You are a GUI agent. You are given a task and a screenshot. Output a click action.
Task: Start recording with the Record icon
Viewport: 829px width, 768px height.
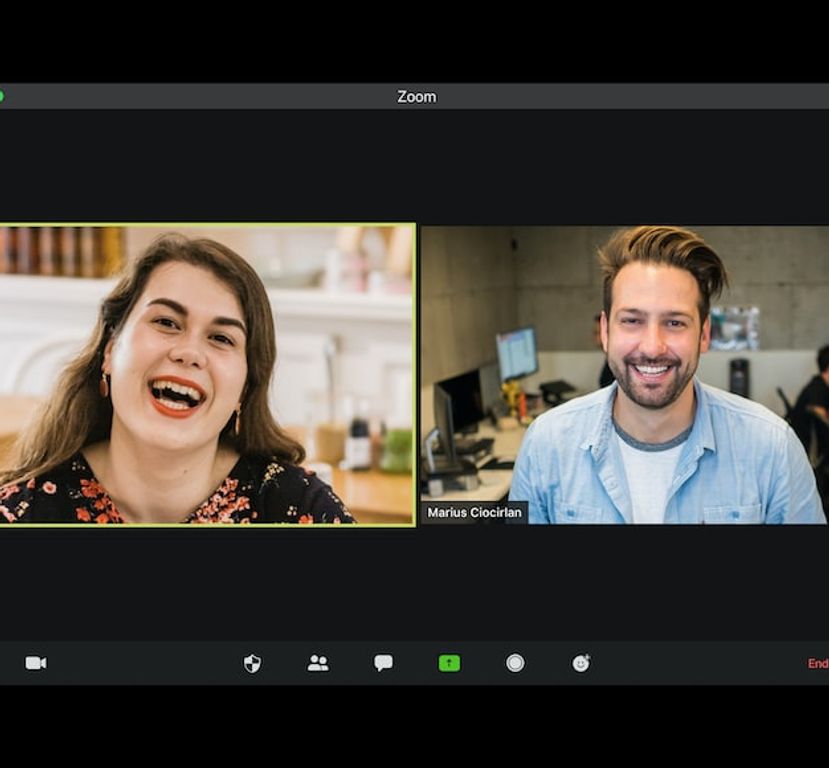coord(513,663)
